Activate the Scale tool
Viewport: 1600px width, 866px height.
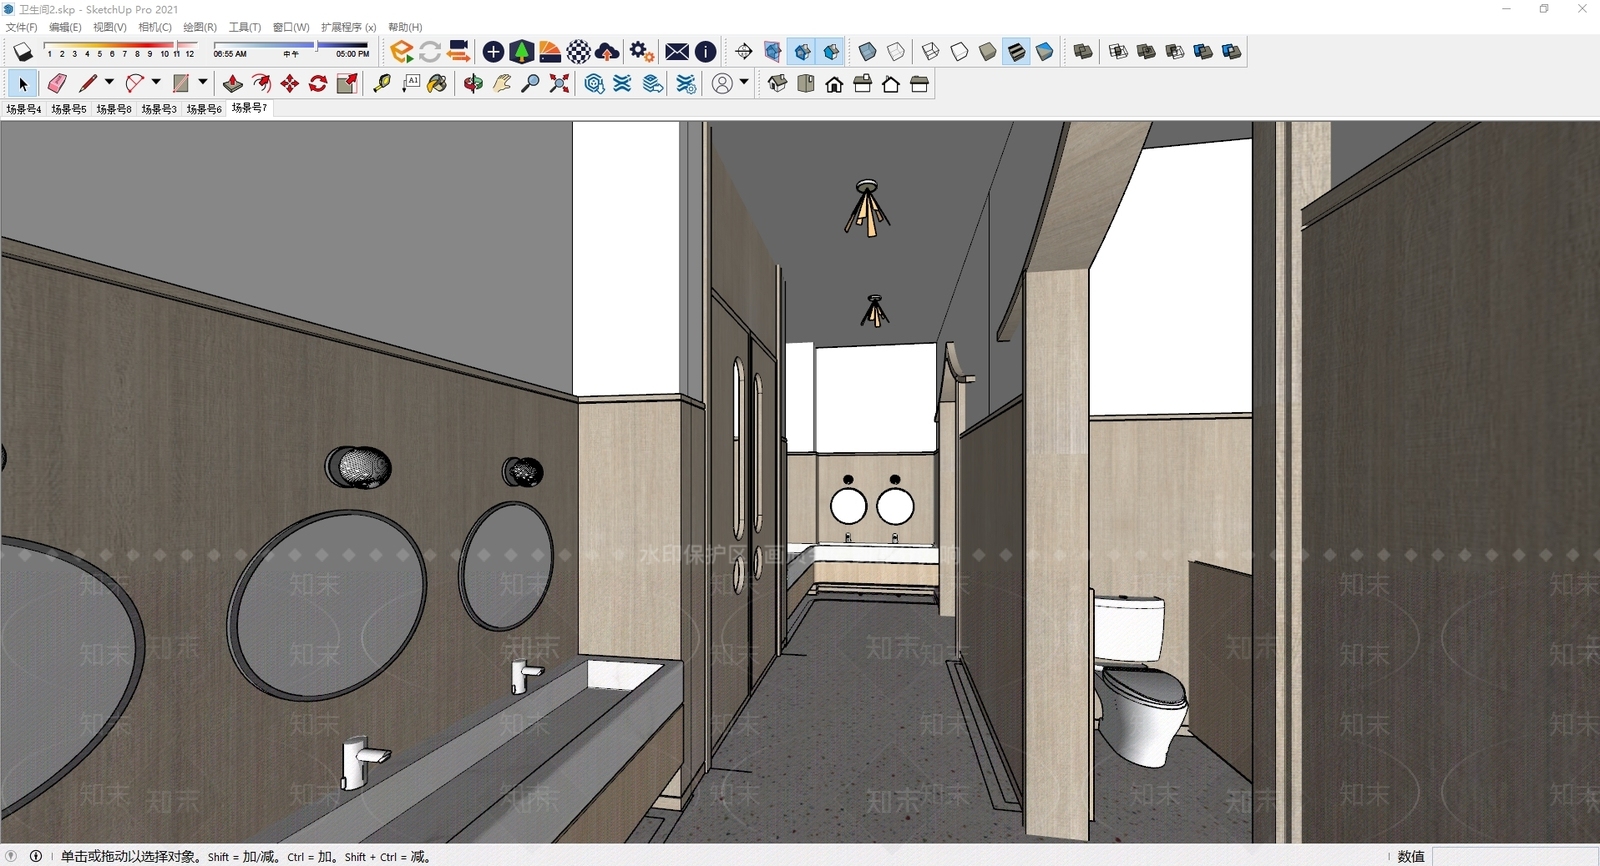tap(347, 84)
